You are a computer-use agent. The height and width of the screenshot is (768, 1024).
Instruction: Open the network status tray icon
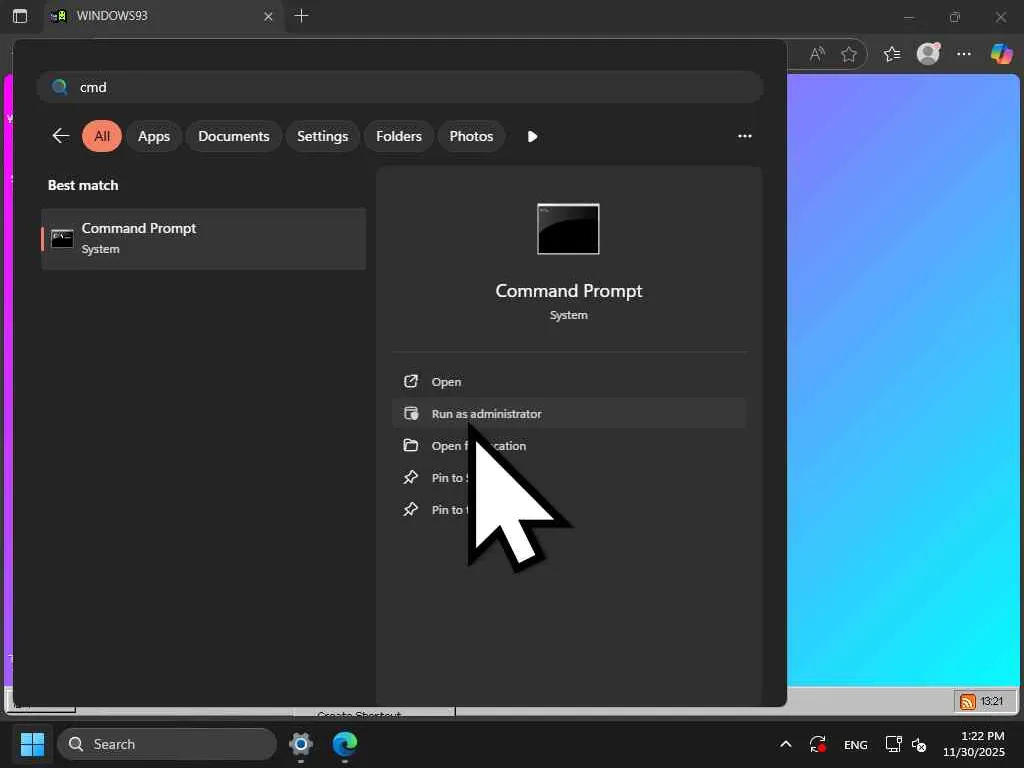pos(893,744)
